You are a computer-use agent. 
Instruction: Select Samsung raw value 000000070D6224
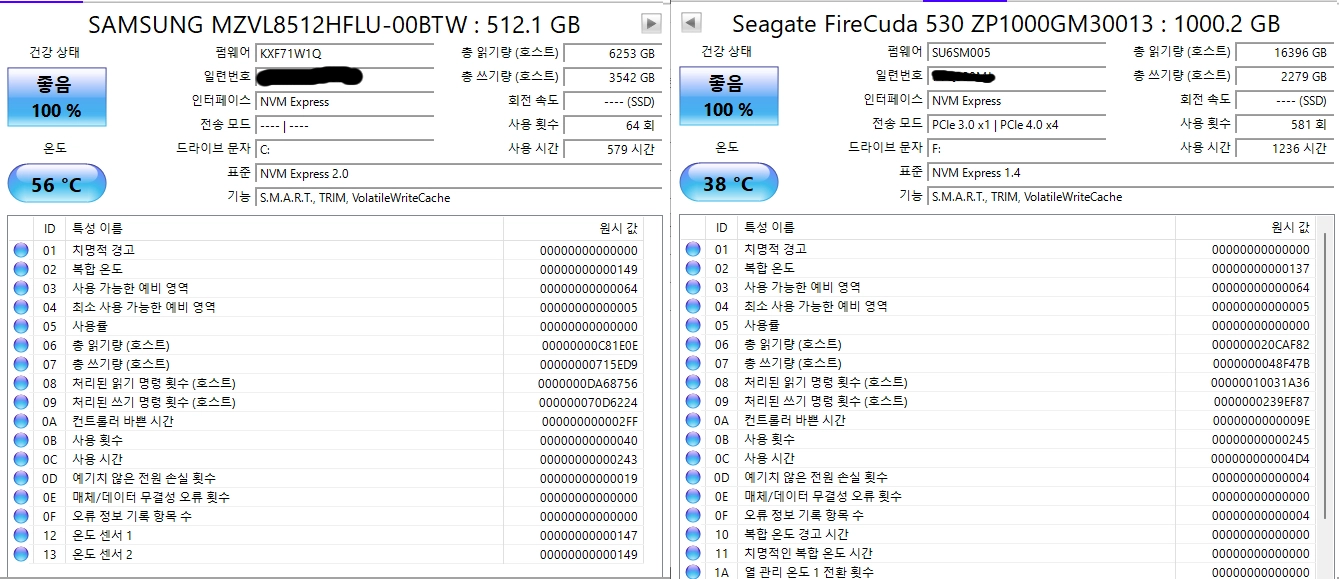(x=589, y=402)
